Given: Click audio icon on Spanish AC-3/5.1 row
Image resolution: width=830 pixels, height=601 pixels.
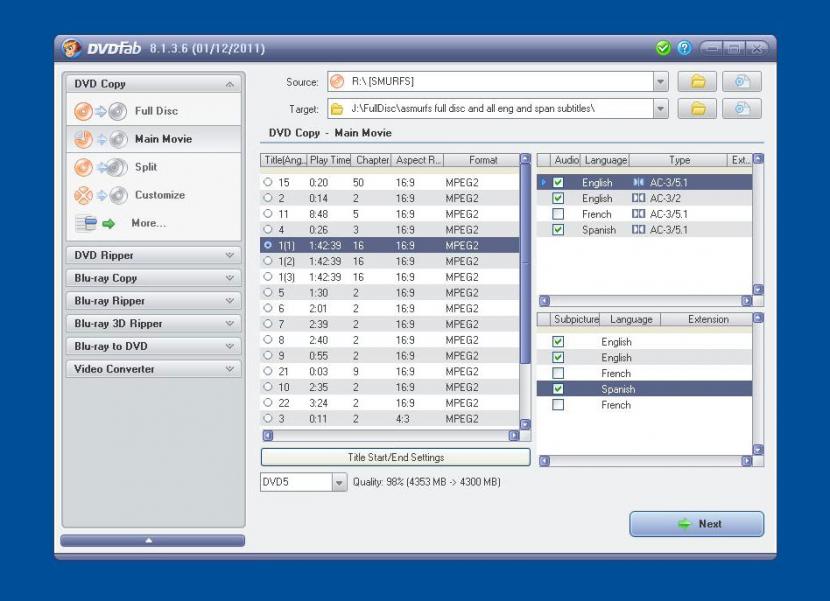Looking at the screenshot, I should (x=638, y=230).
